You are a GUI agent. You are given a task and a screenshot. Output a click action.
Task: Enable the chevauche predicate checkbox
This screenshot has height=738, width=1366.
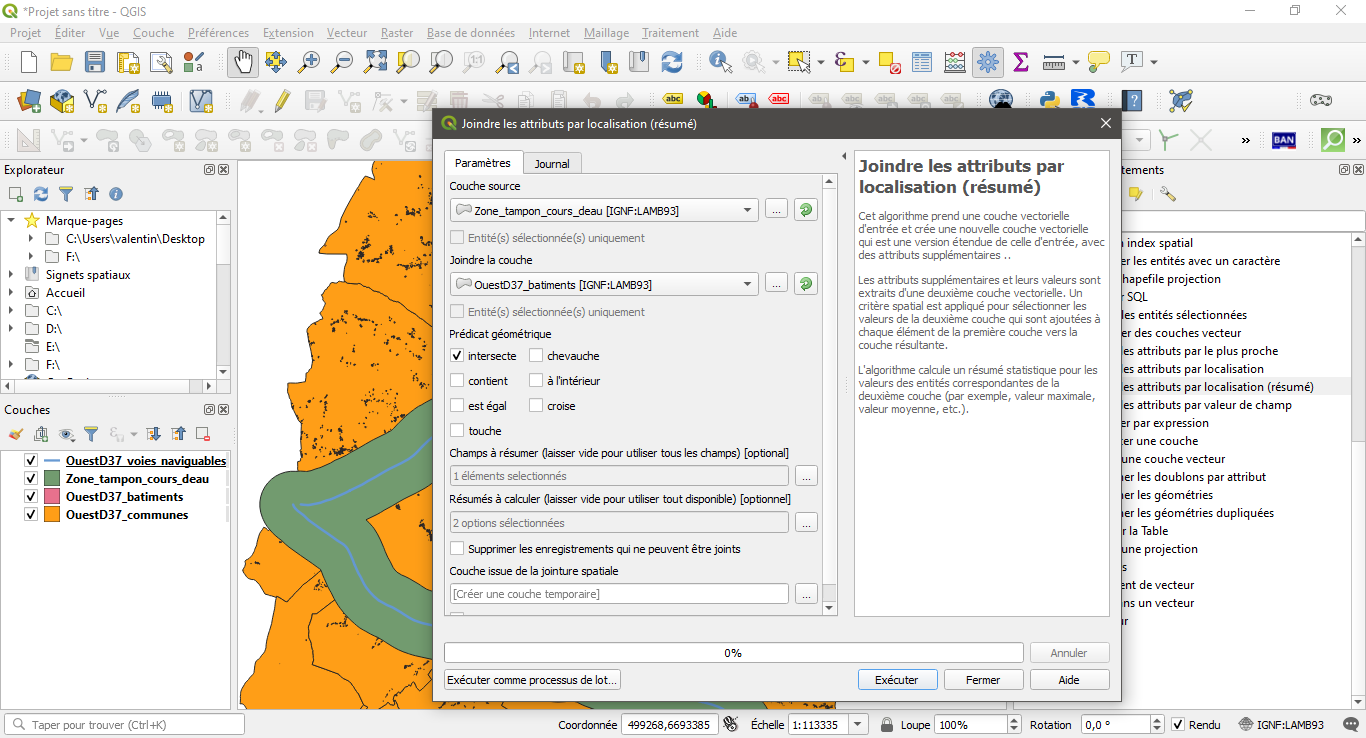pos(537,355)
